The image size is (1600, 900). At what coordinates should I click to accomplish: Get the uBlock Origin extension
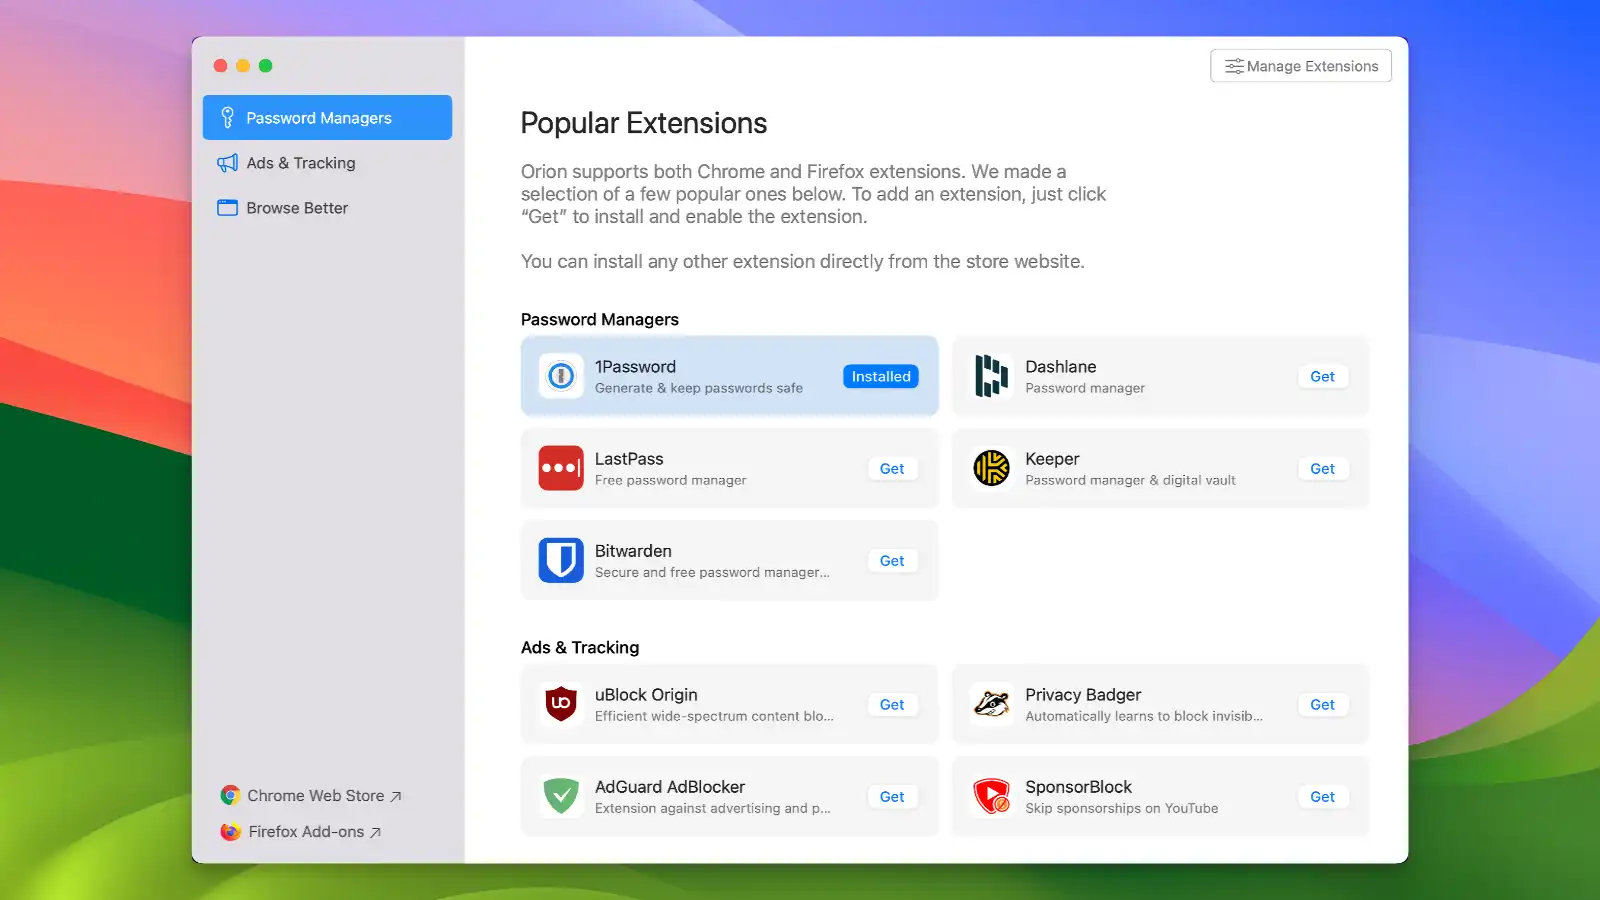[x=891, y=704]
